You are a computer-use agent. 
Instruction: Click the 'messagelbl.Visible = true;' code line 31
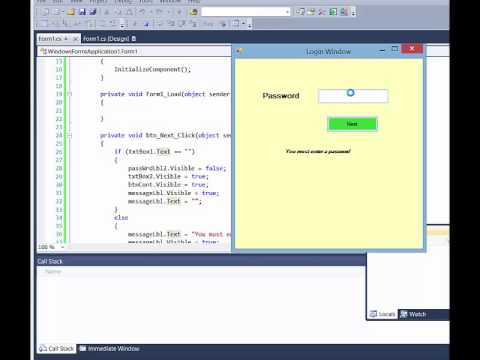click(173, 193)
